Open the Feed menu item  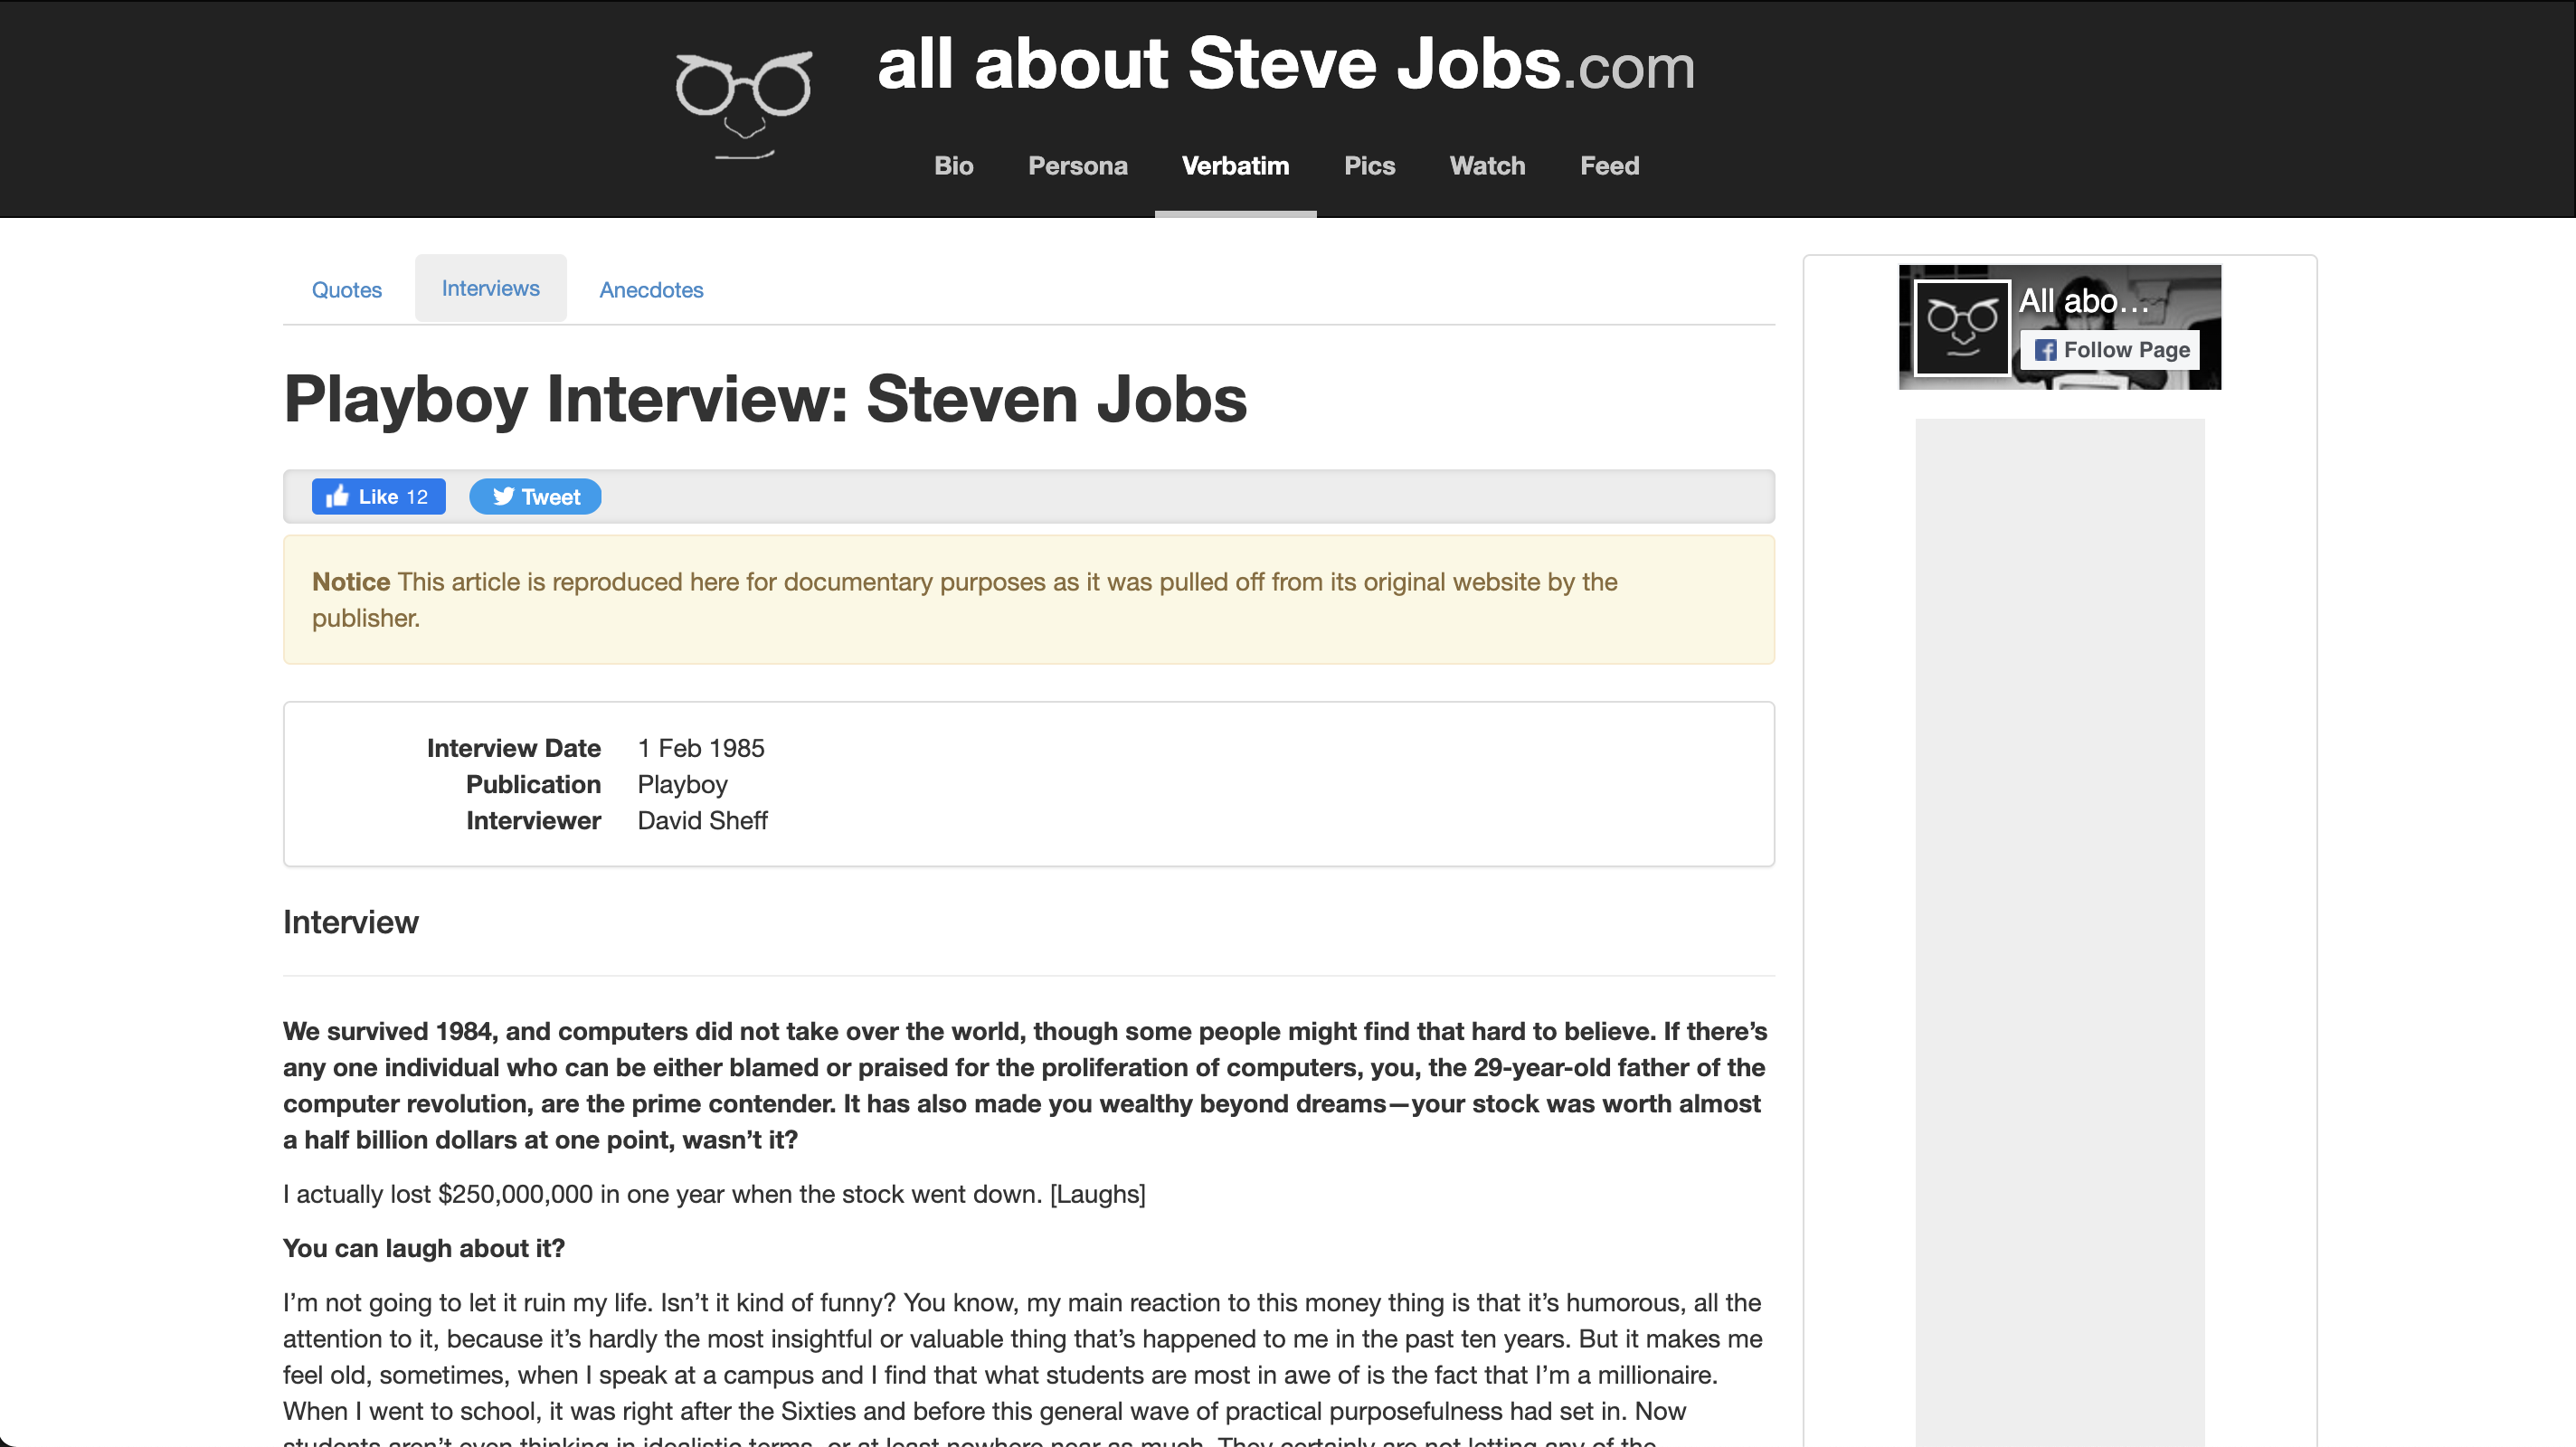pyautogui.click(x=1609, y=166)
